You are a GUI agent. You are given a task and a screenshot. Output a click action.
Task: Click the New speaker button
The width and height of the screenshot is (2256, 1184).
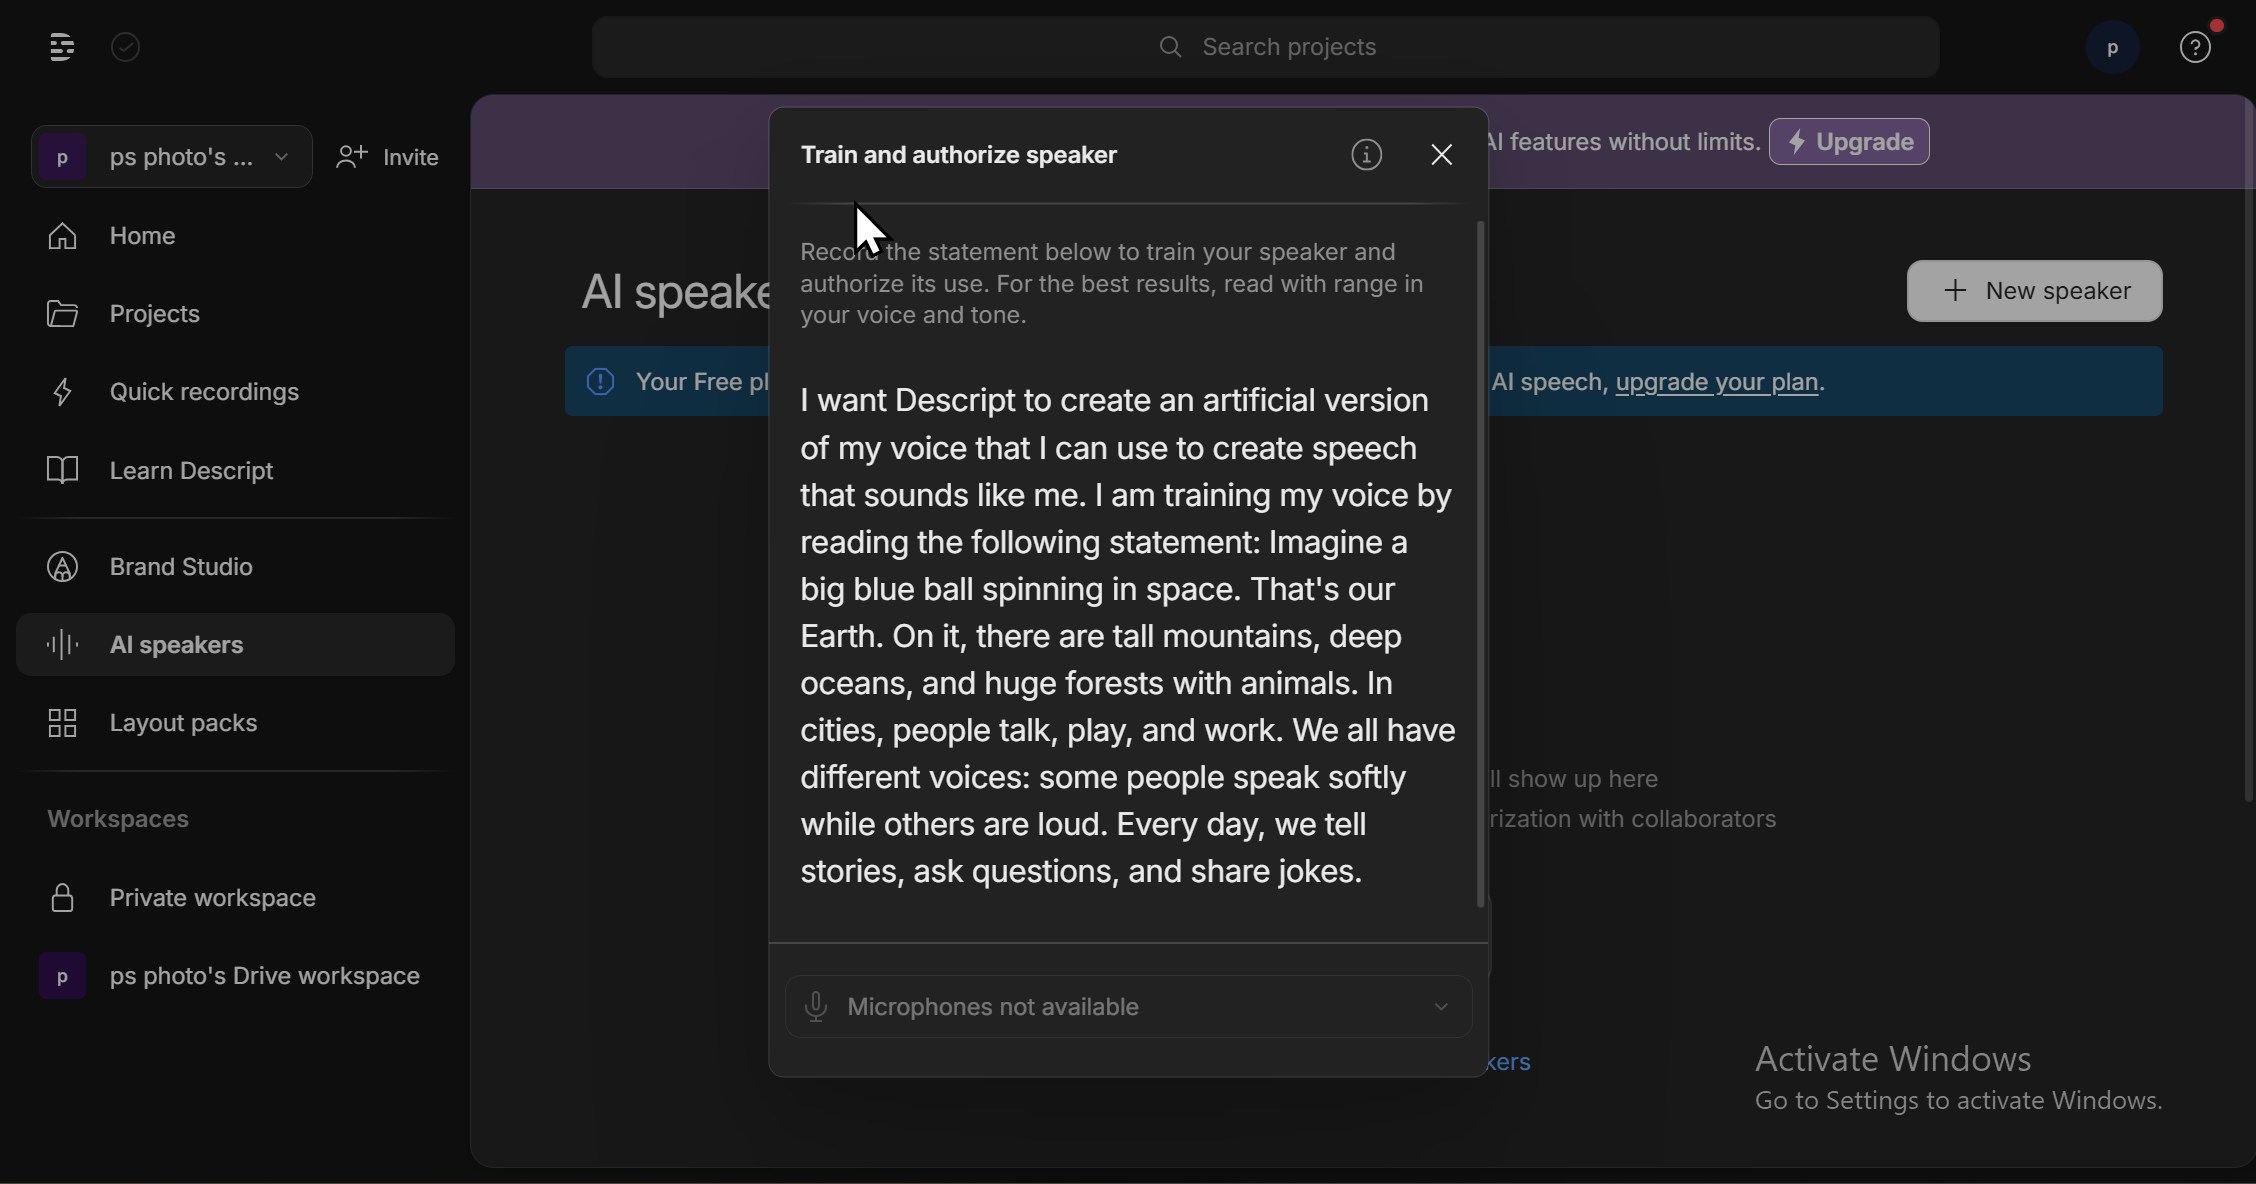tap(2034, 291)
